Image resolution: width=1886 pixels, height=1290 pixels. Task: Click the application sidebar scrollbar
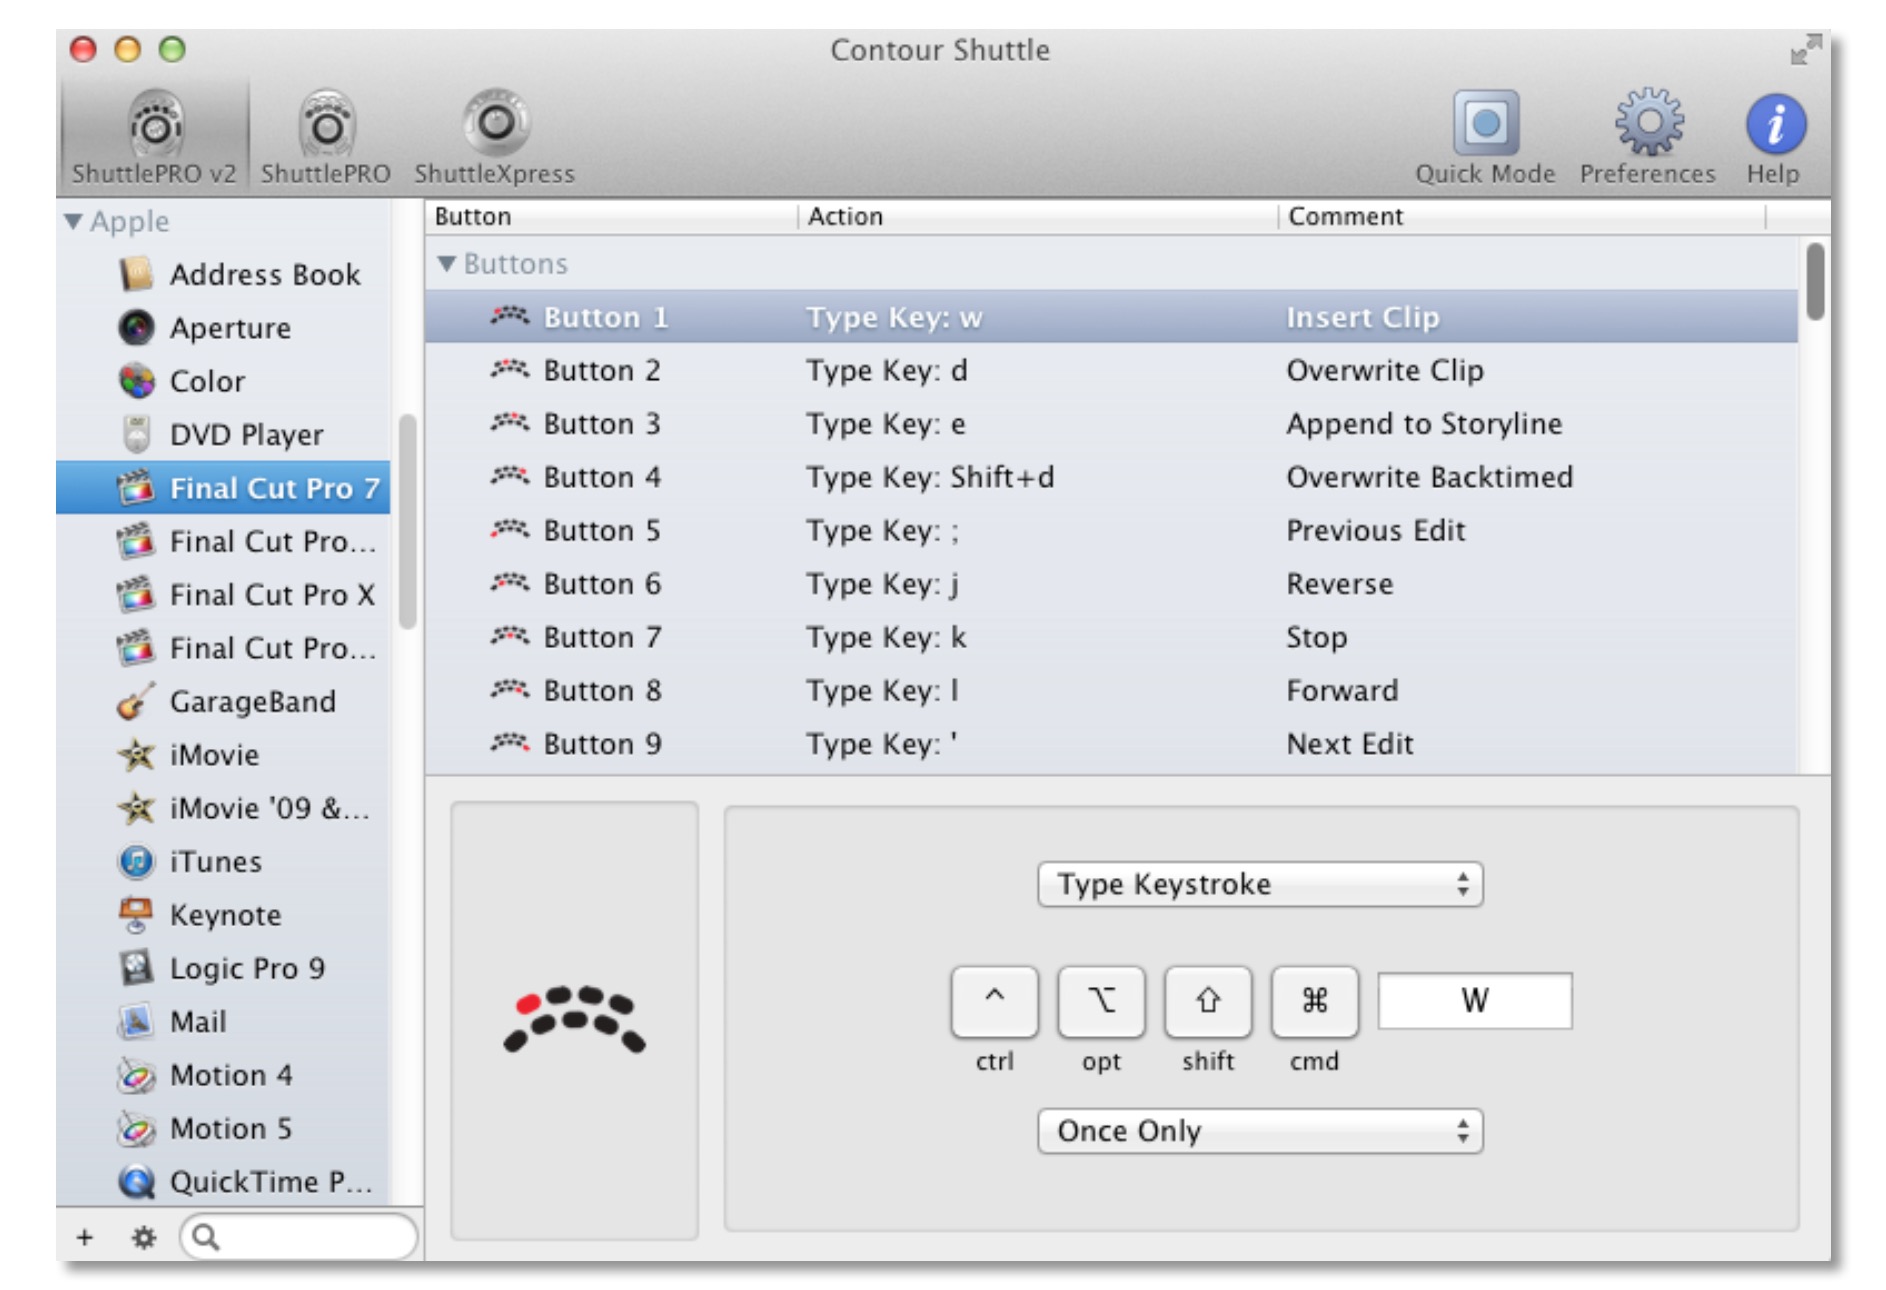pyautogui.click(x=407, y=522)
